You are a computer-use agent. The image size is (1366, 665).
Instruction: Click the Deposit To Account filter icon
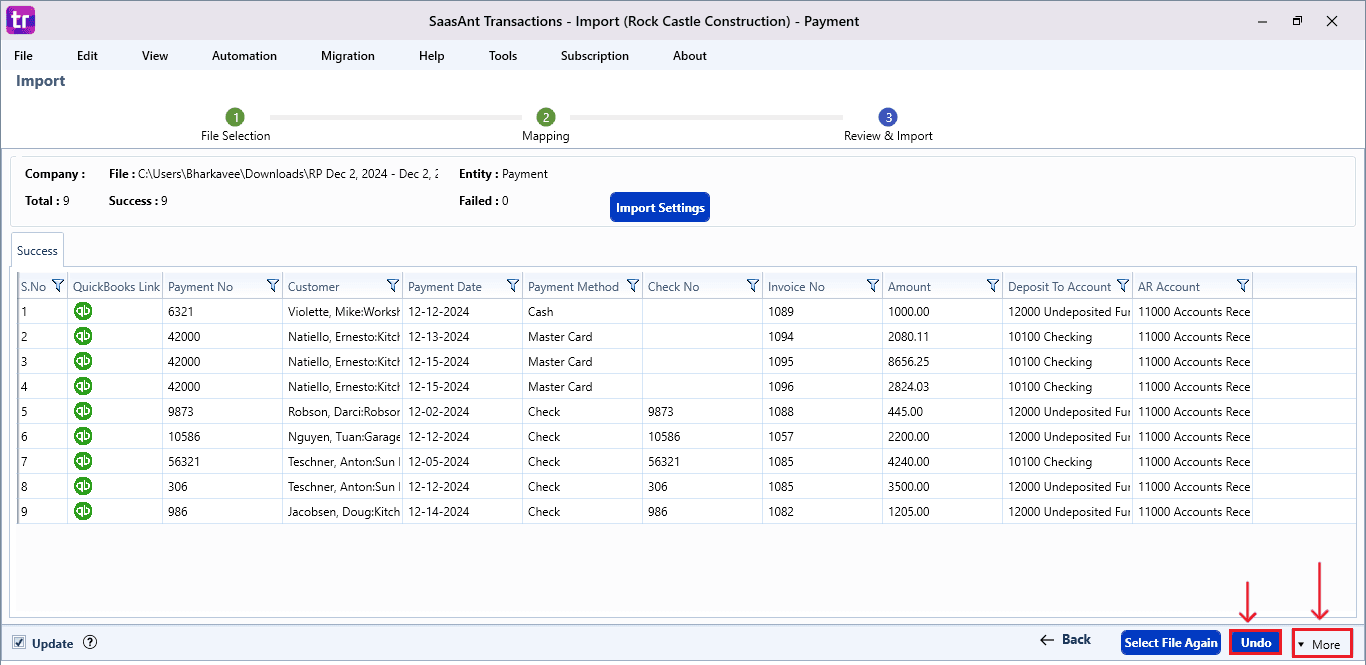(x=1122, y=284)
